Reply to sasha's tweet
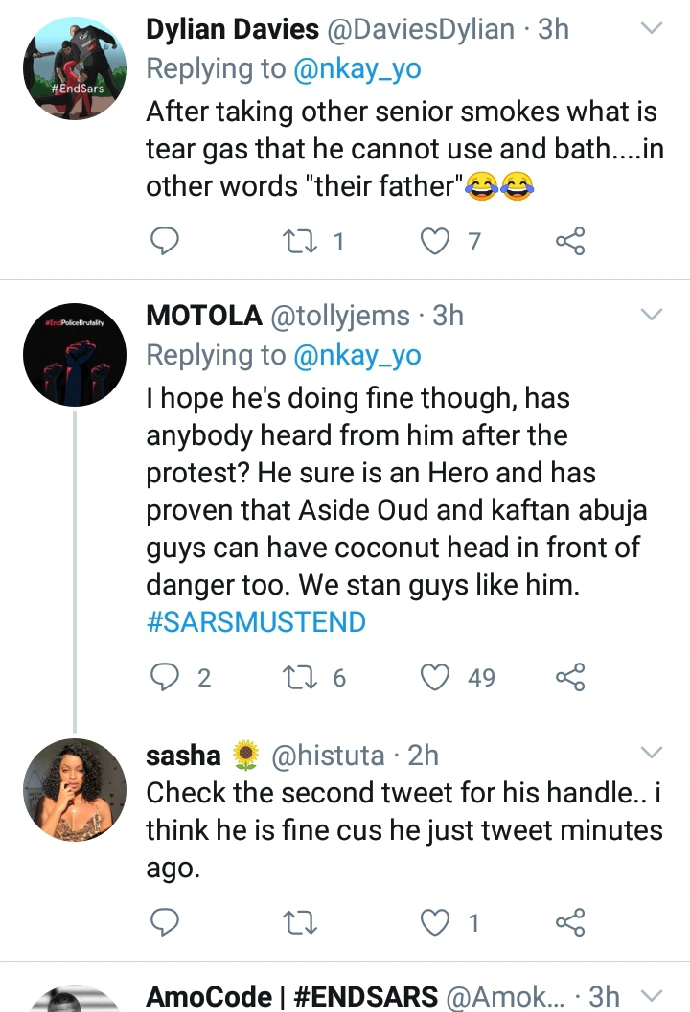The width and height of the screenshot is (690, 1012). [x=165, y=922]
